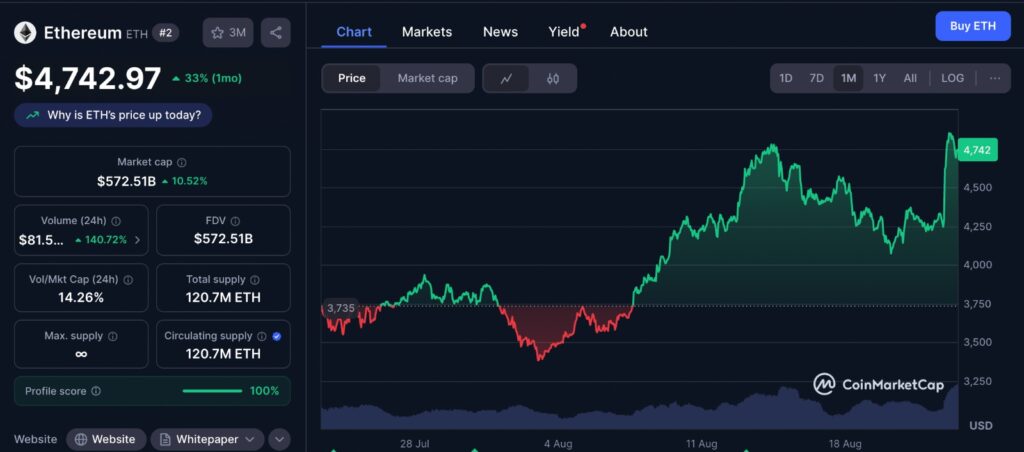Select the Market cap toggle

coord(427,78)
